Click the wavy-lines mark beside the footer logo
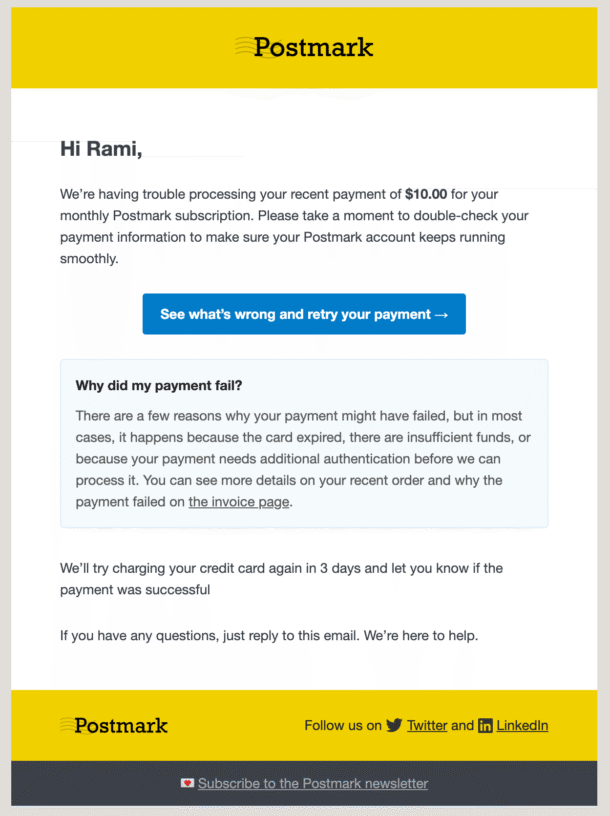This screenshot has width=610, height=816. (x=68, y=725)
